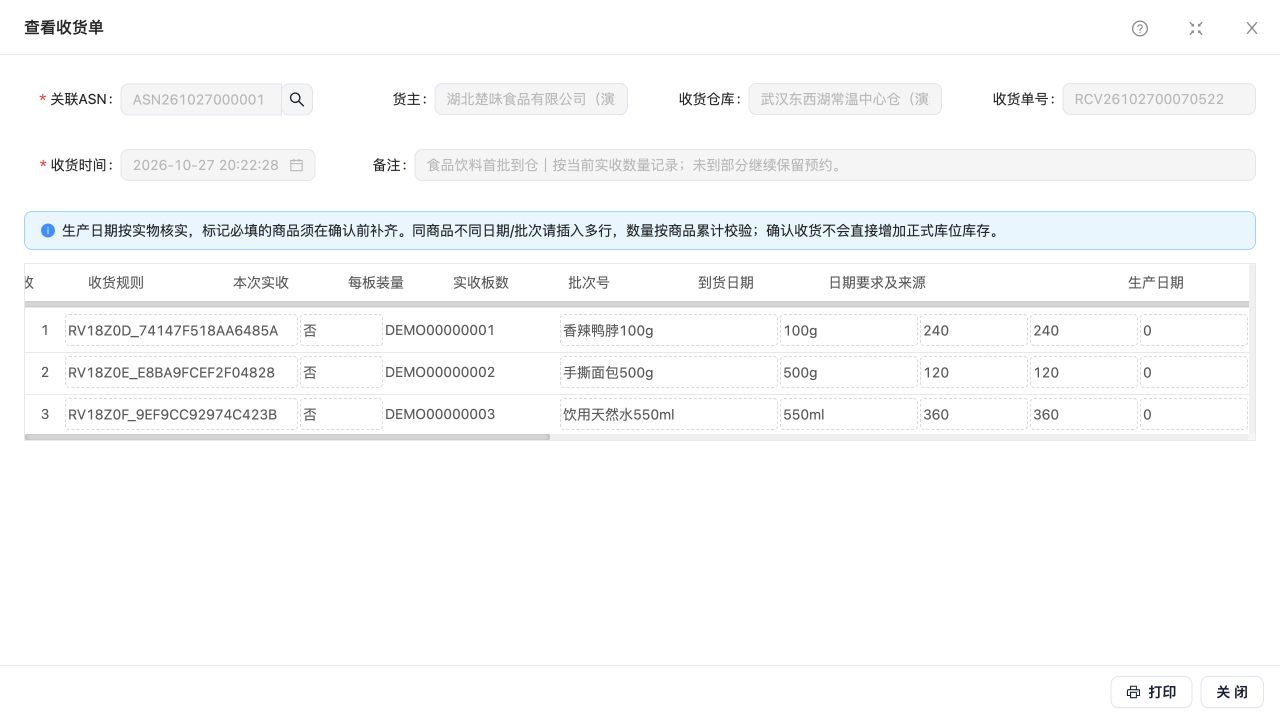Screen dimensions: 1280x720
Task: Click the 收货仓库 field
Action: pyautogui.click(x=845, y=99)
